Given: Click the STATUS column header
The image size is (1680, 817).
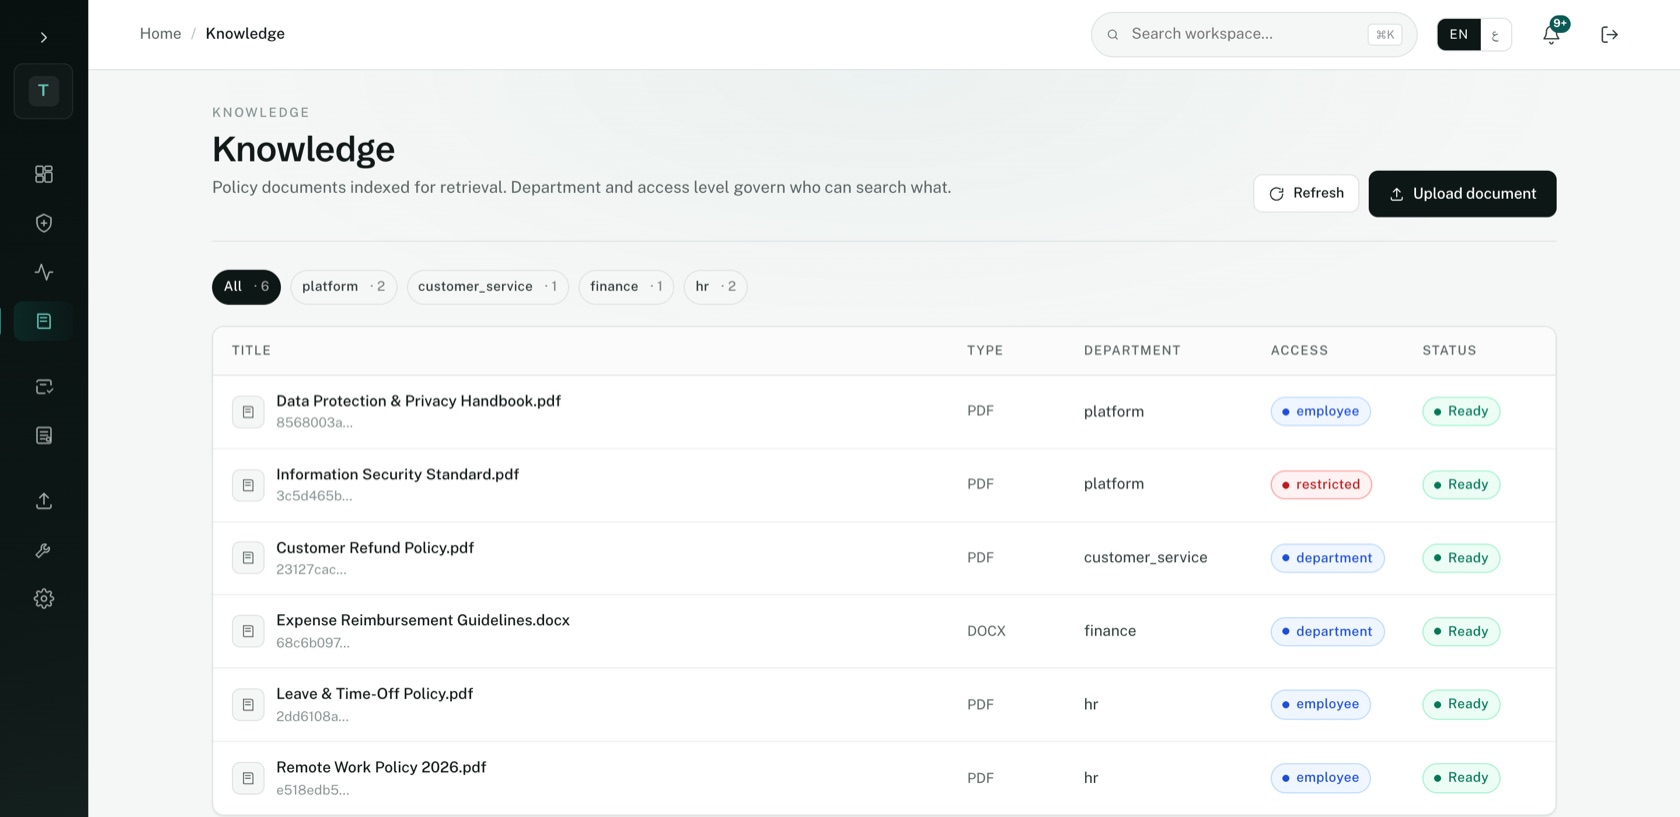Looking at the screenshot, I should click(1449, 350).
